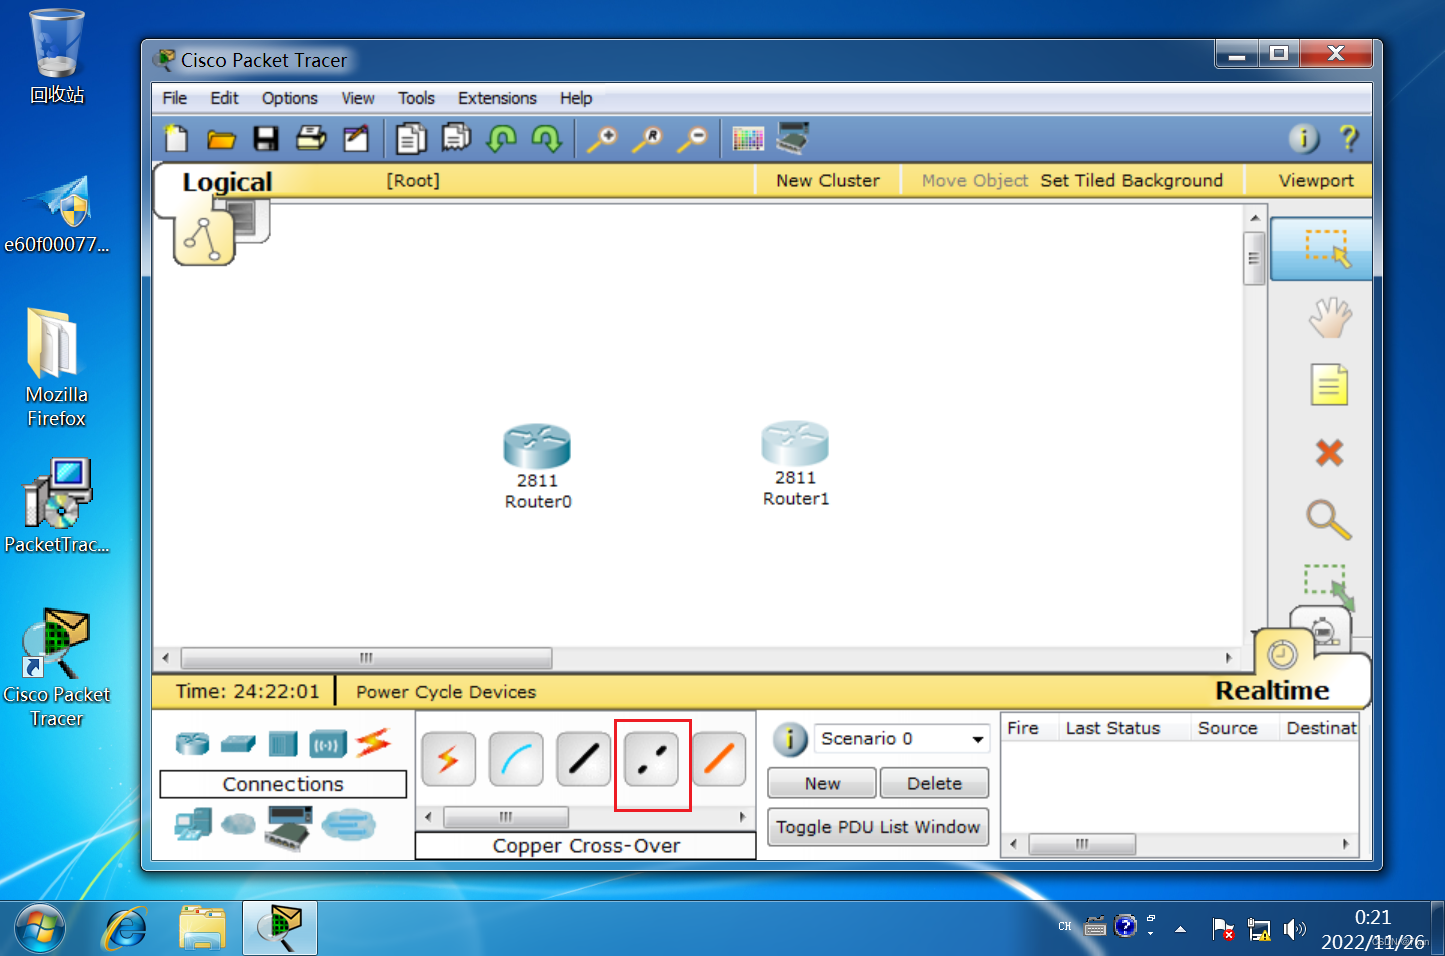Choose the Inspect magnifier tool
Viewport: 1445px width, 956px height.
1329,520
